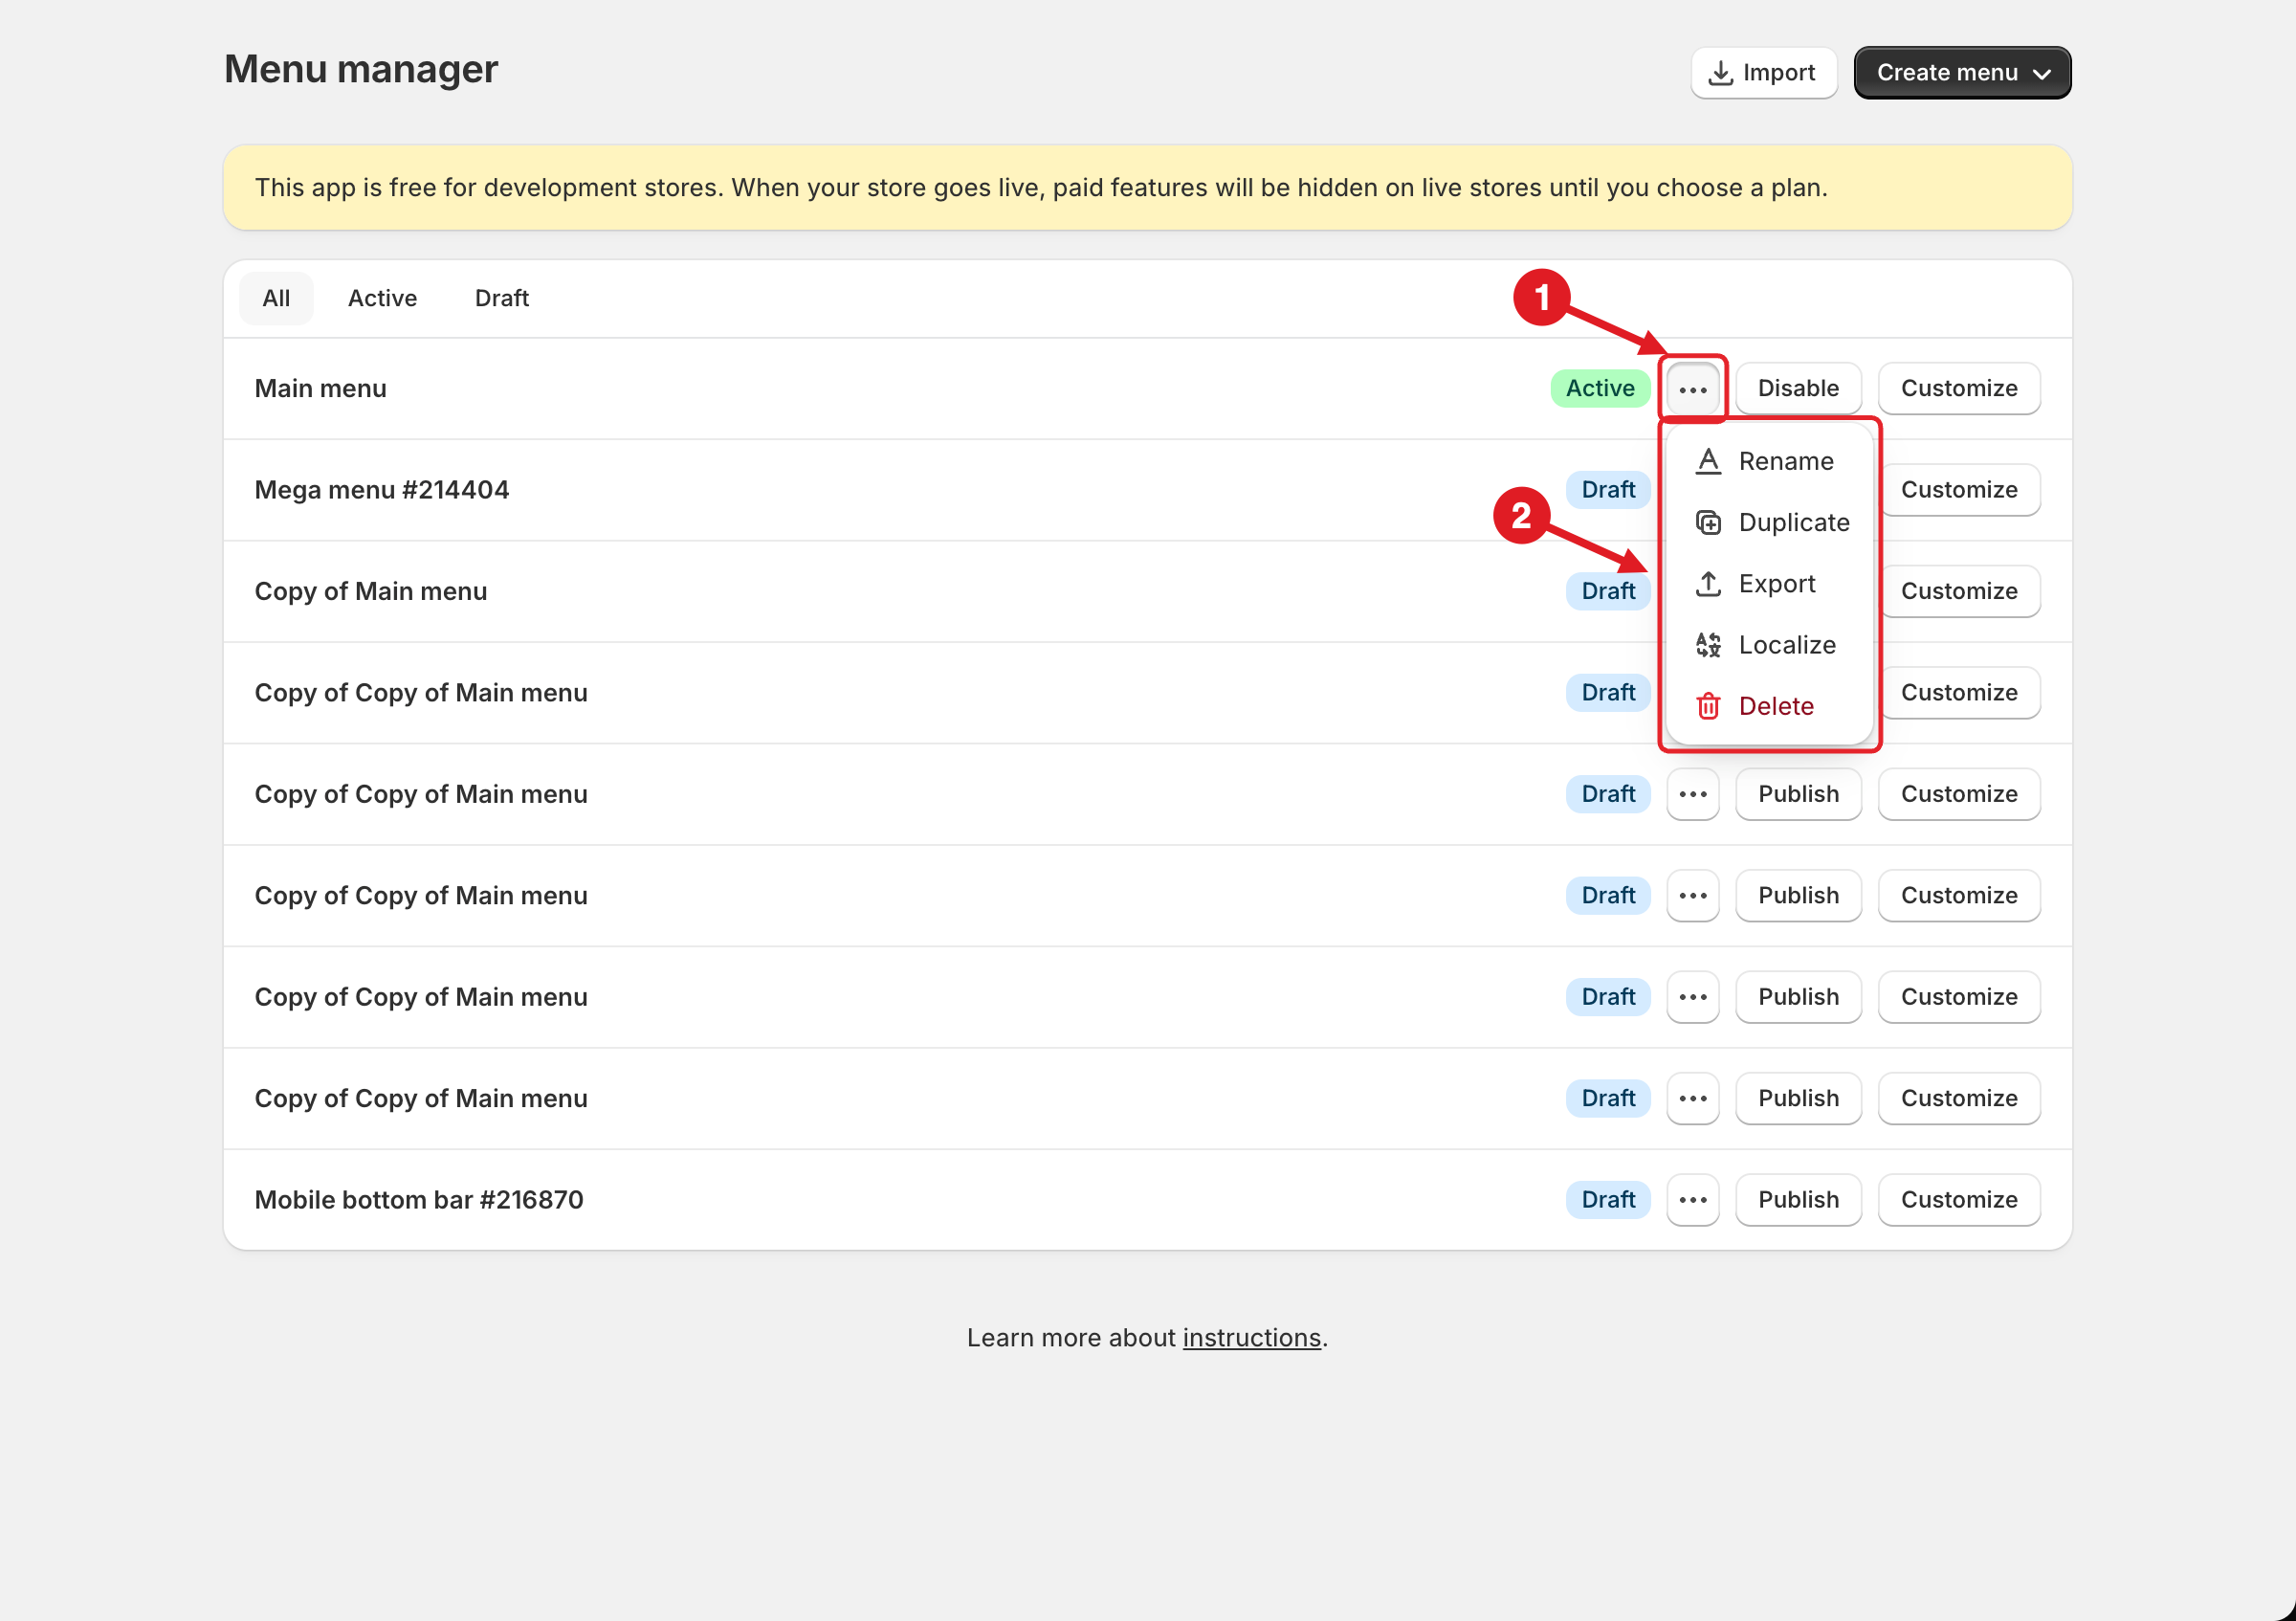
Task: Open the three-dot options for Main menu
Action: pos(1693,388)
